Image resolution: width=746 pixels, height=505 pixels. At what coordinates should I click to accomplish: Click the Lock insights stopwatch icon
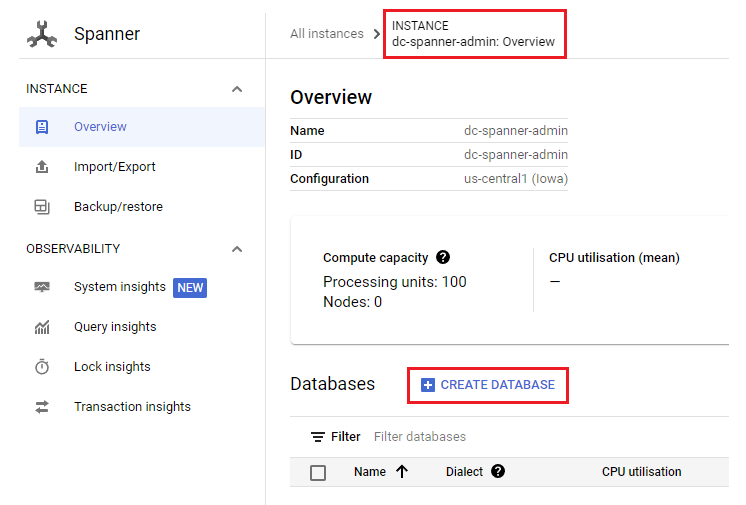click(x=42, y=366)
